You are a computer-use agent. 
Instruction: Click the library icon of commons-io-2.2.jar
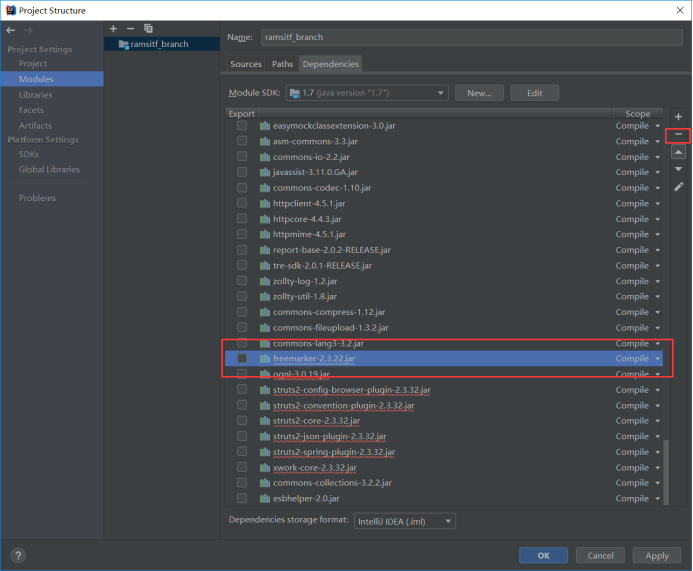pos(265,157)
